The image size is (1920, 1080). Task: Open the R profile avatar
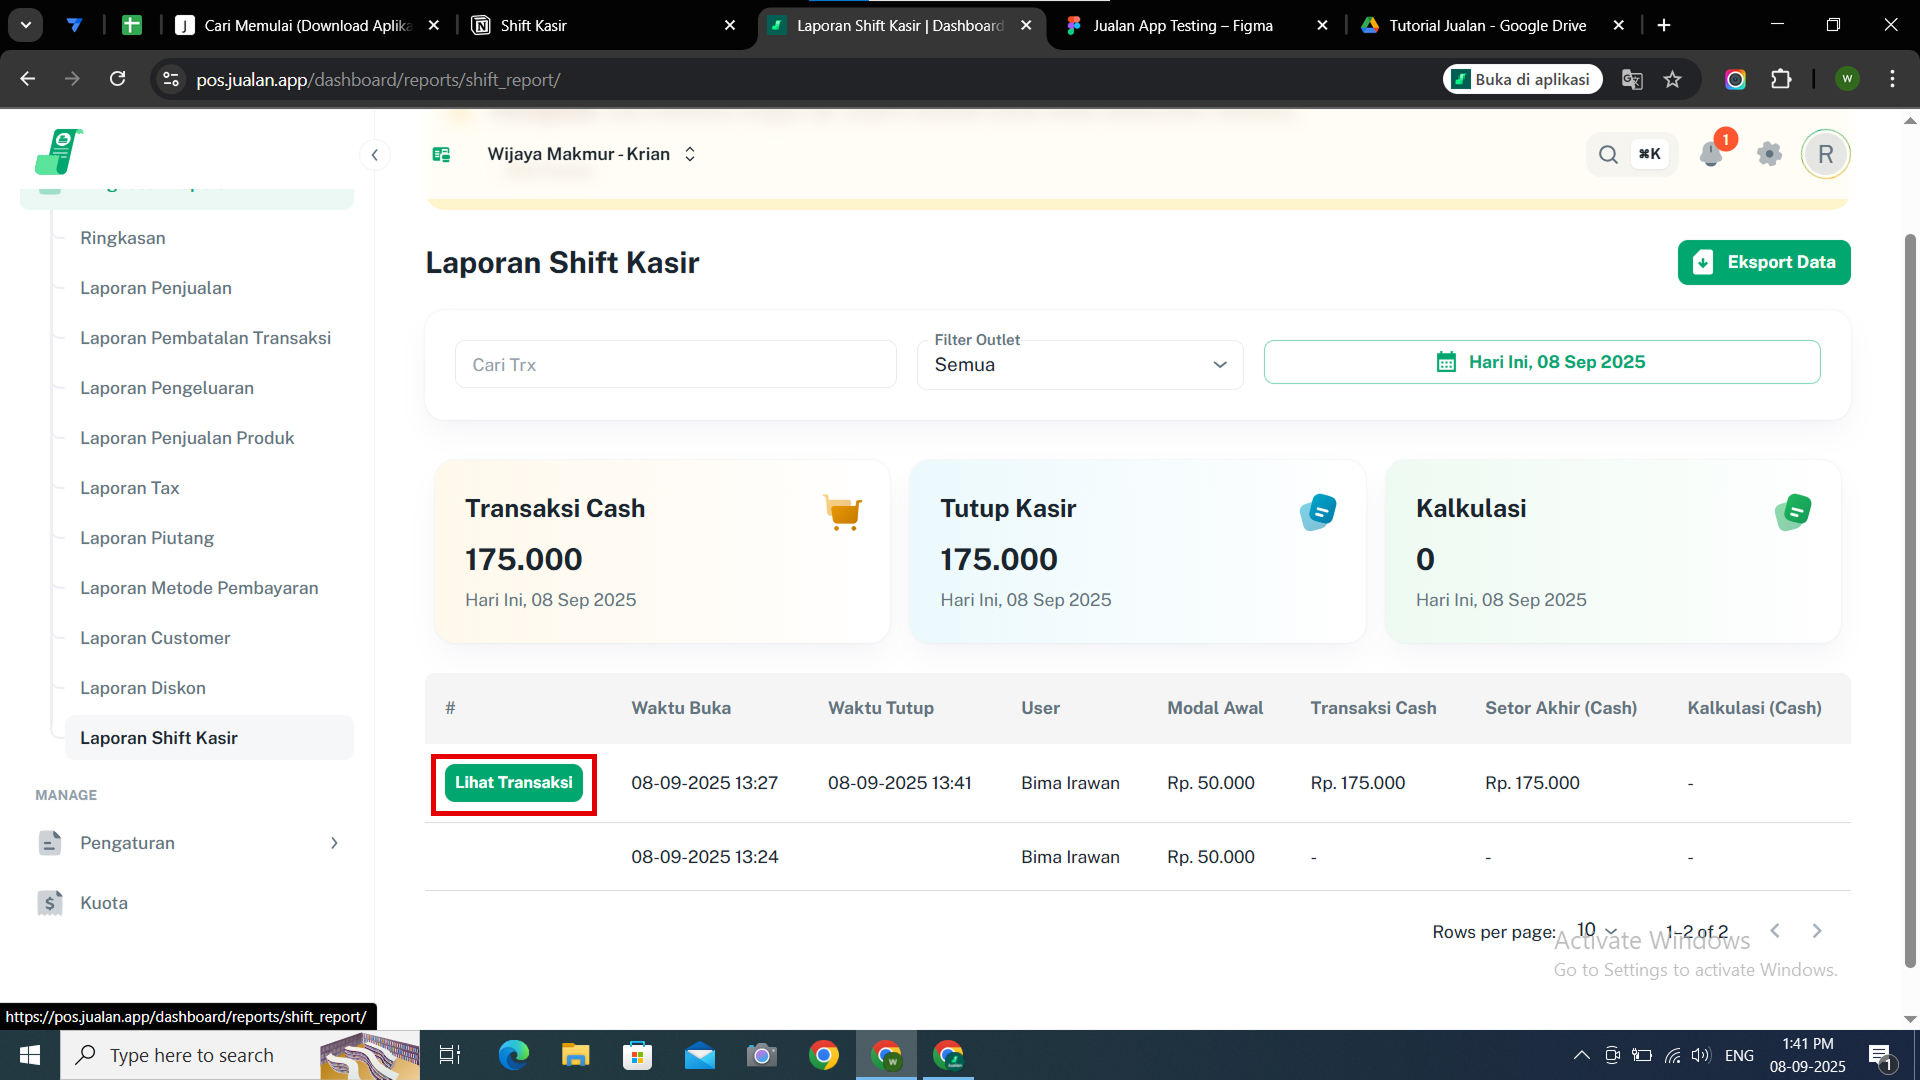[1825, 154]
